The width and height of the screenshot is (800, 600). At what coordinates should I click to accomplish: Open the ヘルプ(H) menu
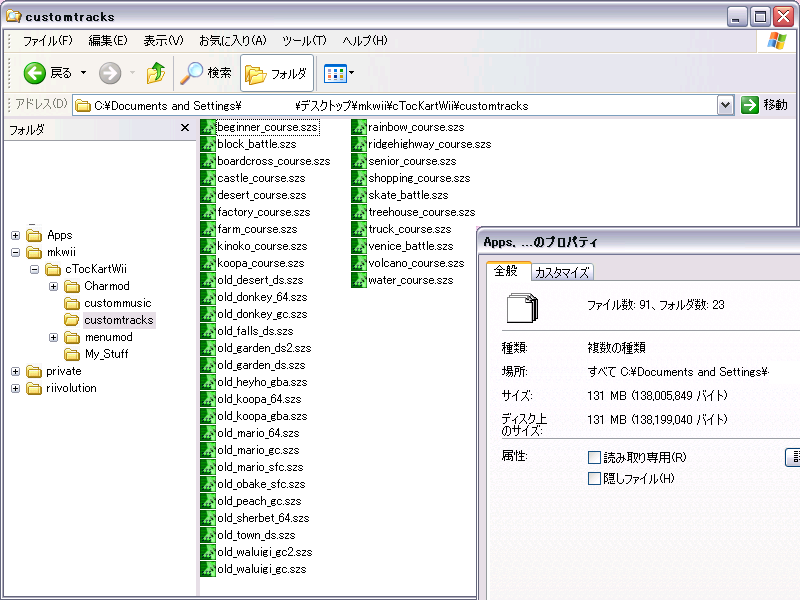365,41
